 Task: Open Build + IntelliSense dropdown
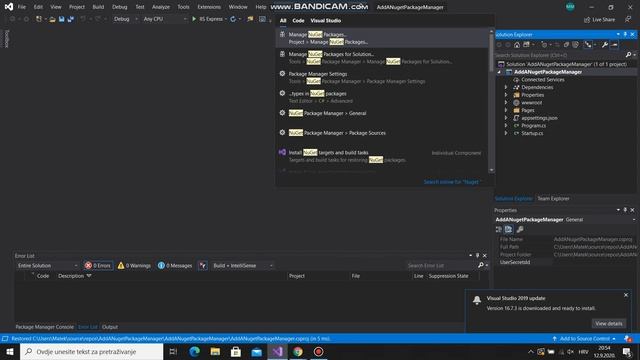point(242,265)
